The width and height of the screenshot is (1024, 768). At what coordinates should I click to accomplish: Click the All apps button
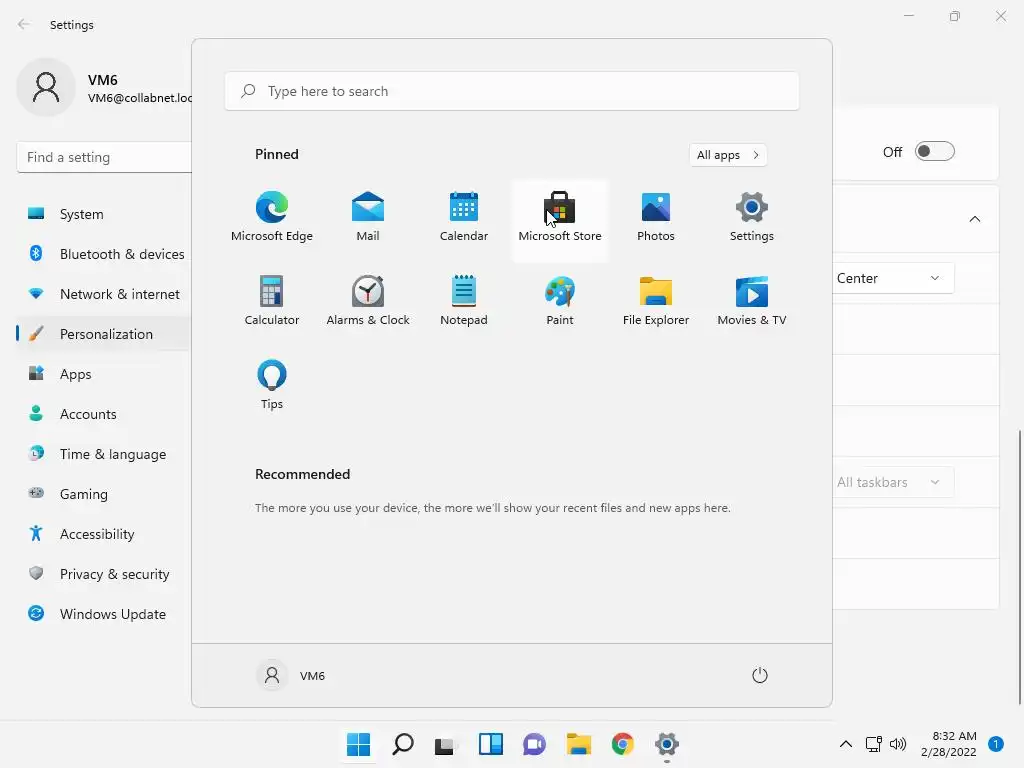coord(728,155)
